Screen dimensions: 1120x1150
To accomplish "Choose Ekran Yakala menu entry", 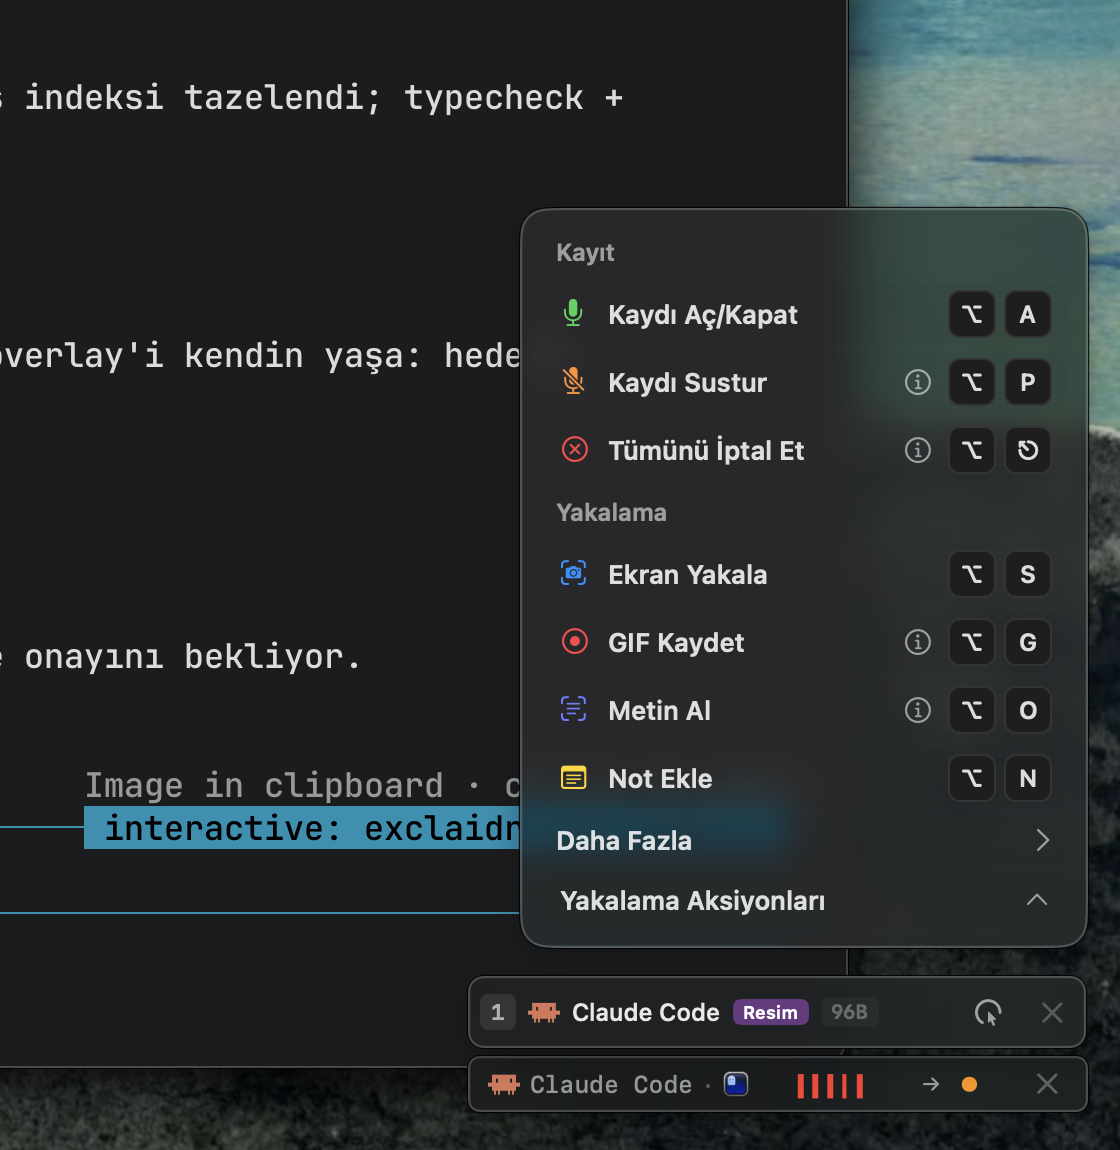I will point(804,574).
